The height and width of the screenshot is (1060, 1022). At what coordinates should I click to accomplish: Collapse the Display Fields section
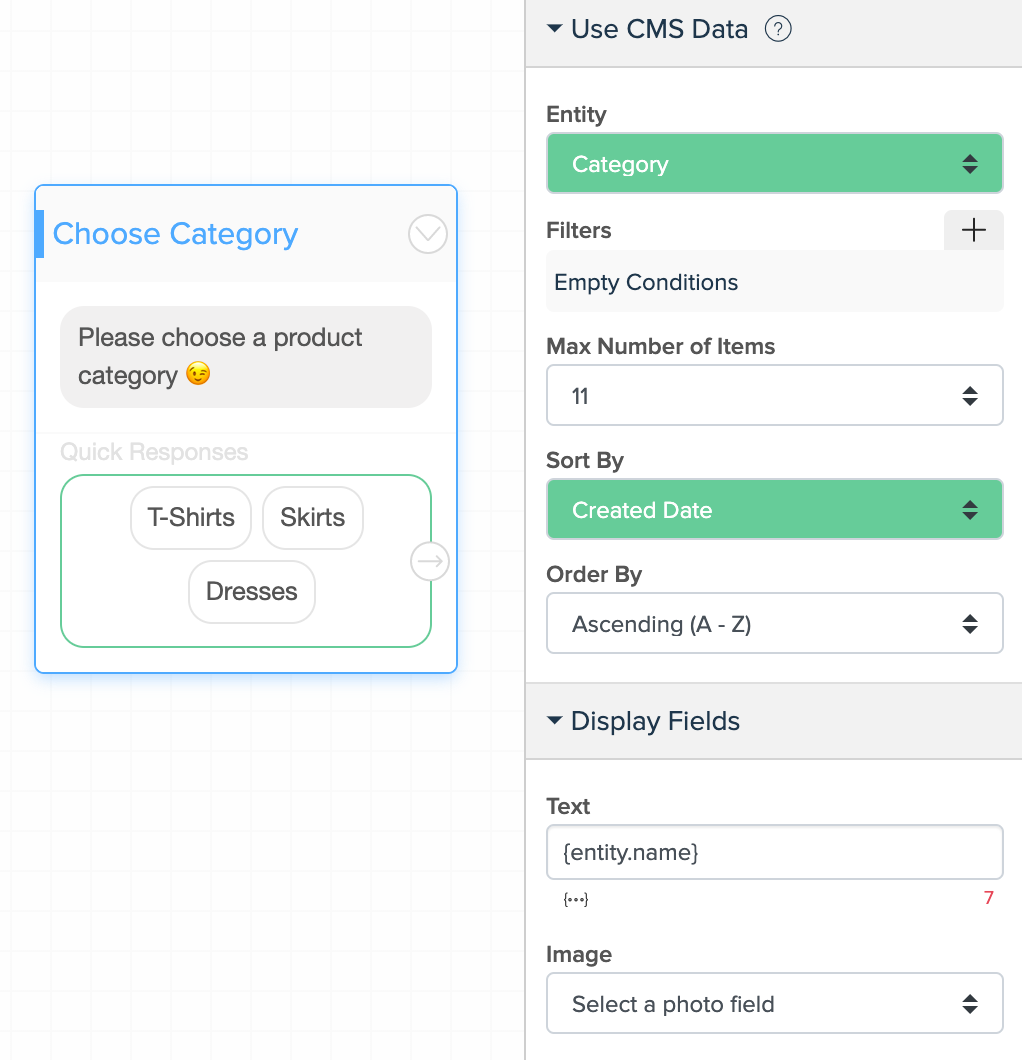554,720
